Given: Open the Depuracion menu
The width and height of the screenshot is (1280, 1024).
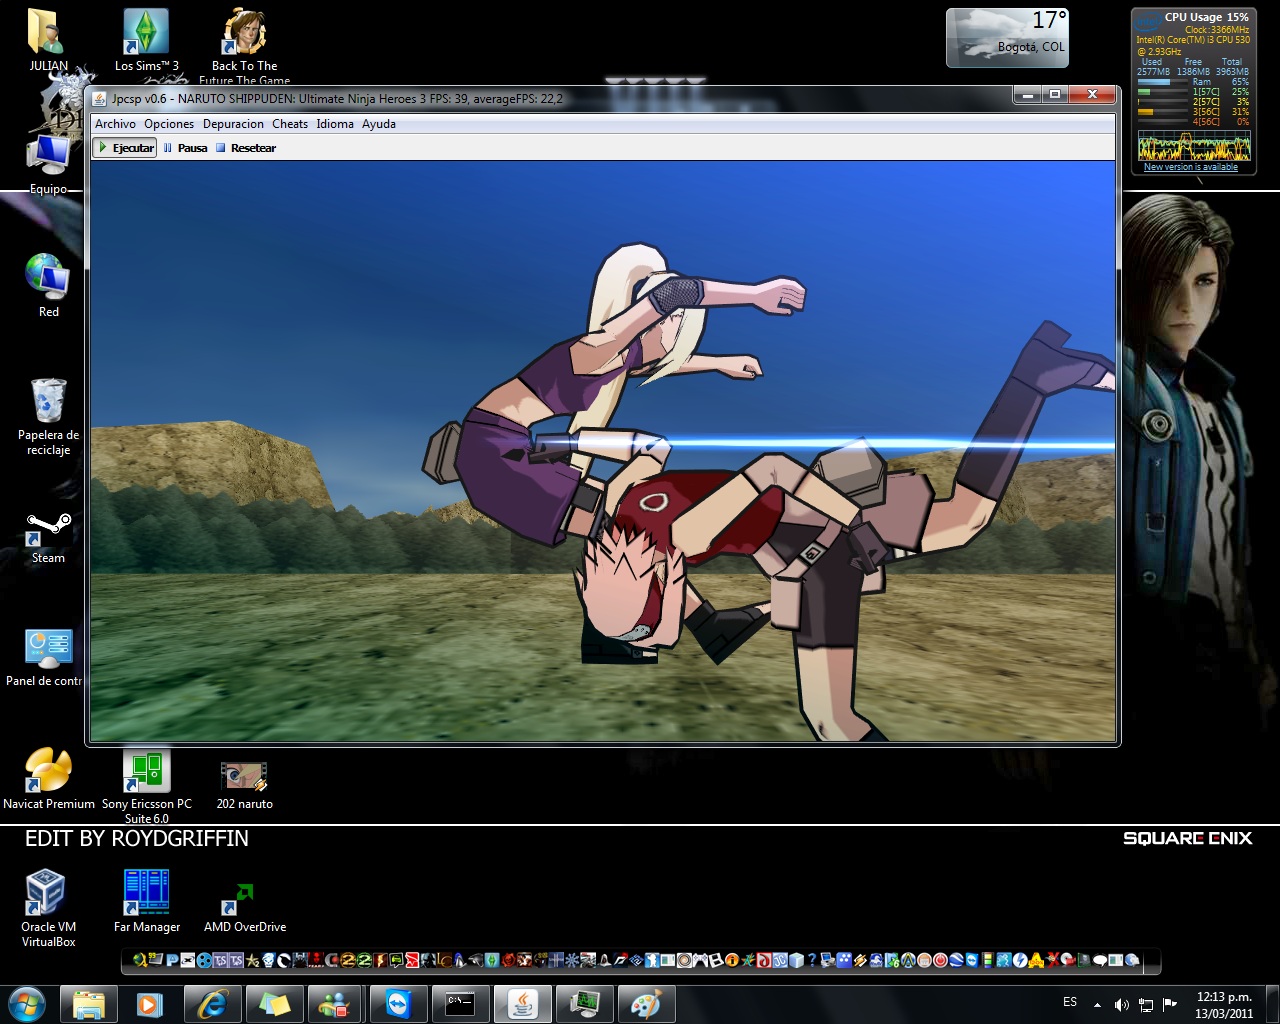Looking at the screenshot, I should (233, 124).
